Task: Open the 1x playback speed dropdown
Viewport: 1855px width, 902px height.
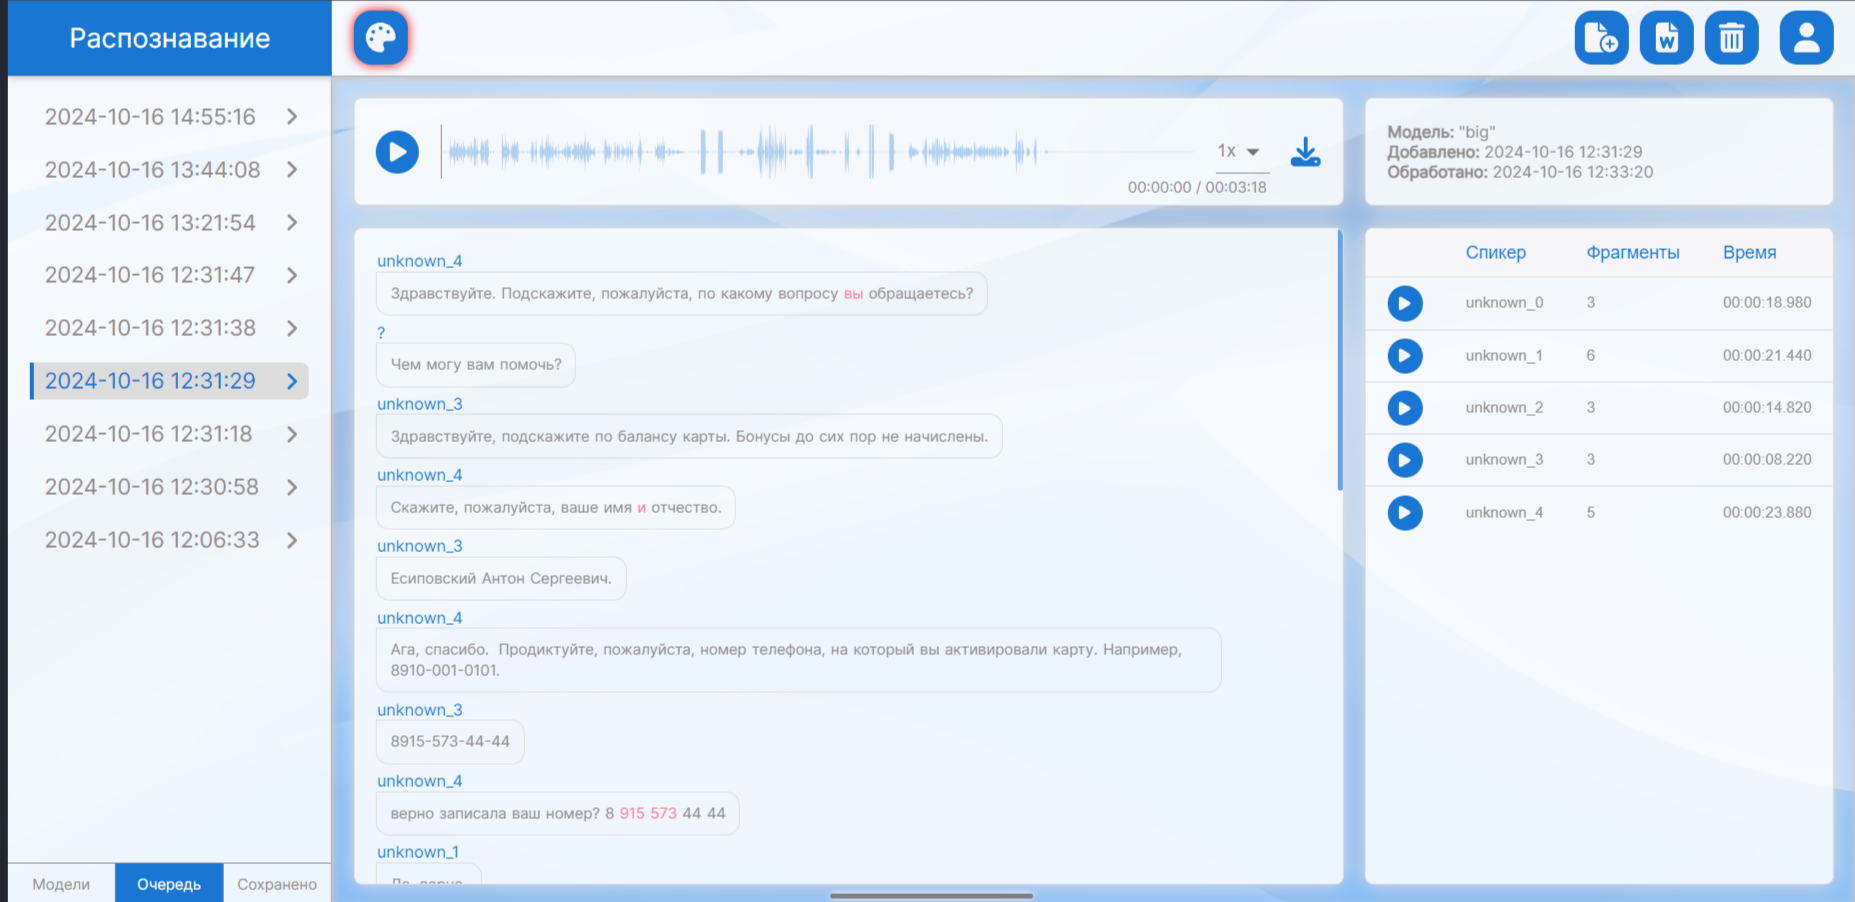Action: pyautogui.click(x=1238, y=152)
